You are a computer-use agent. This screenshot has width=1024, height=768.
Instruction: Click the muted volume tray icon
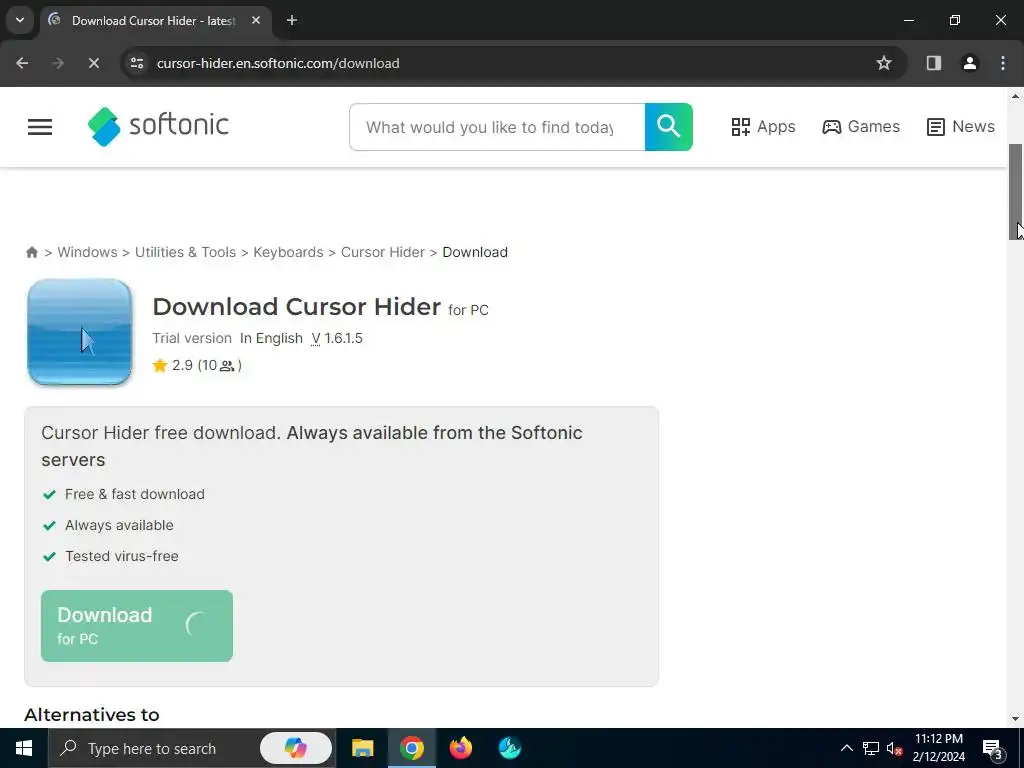click(894, 748)
